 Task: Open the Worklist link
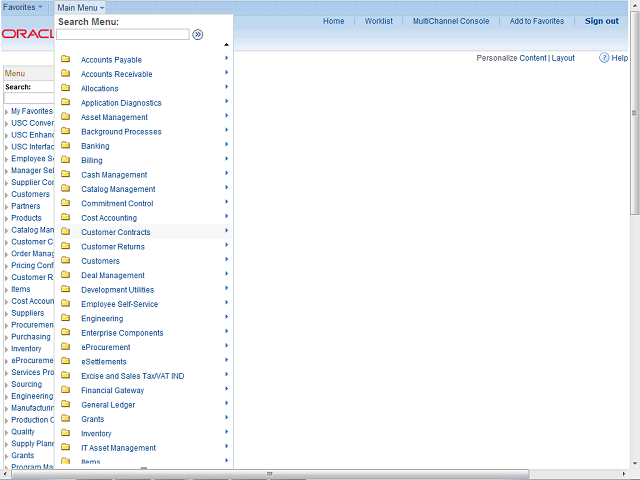click(x=379, y=21)
